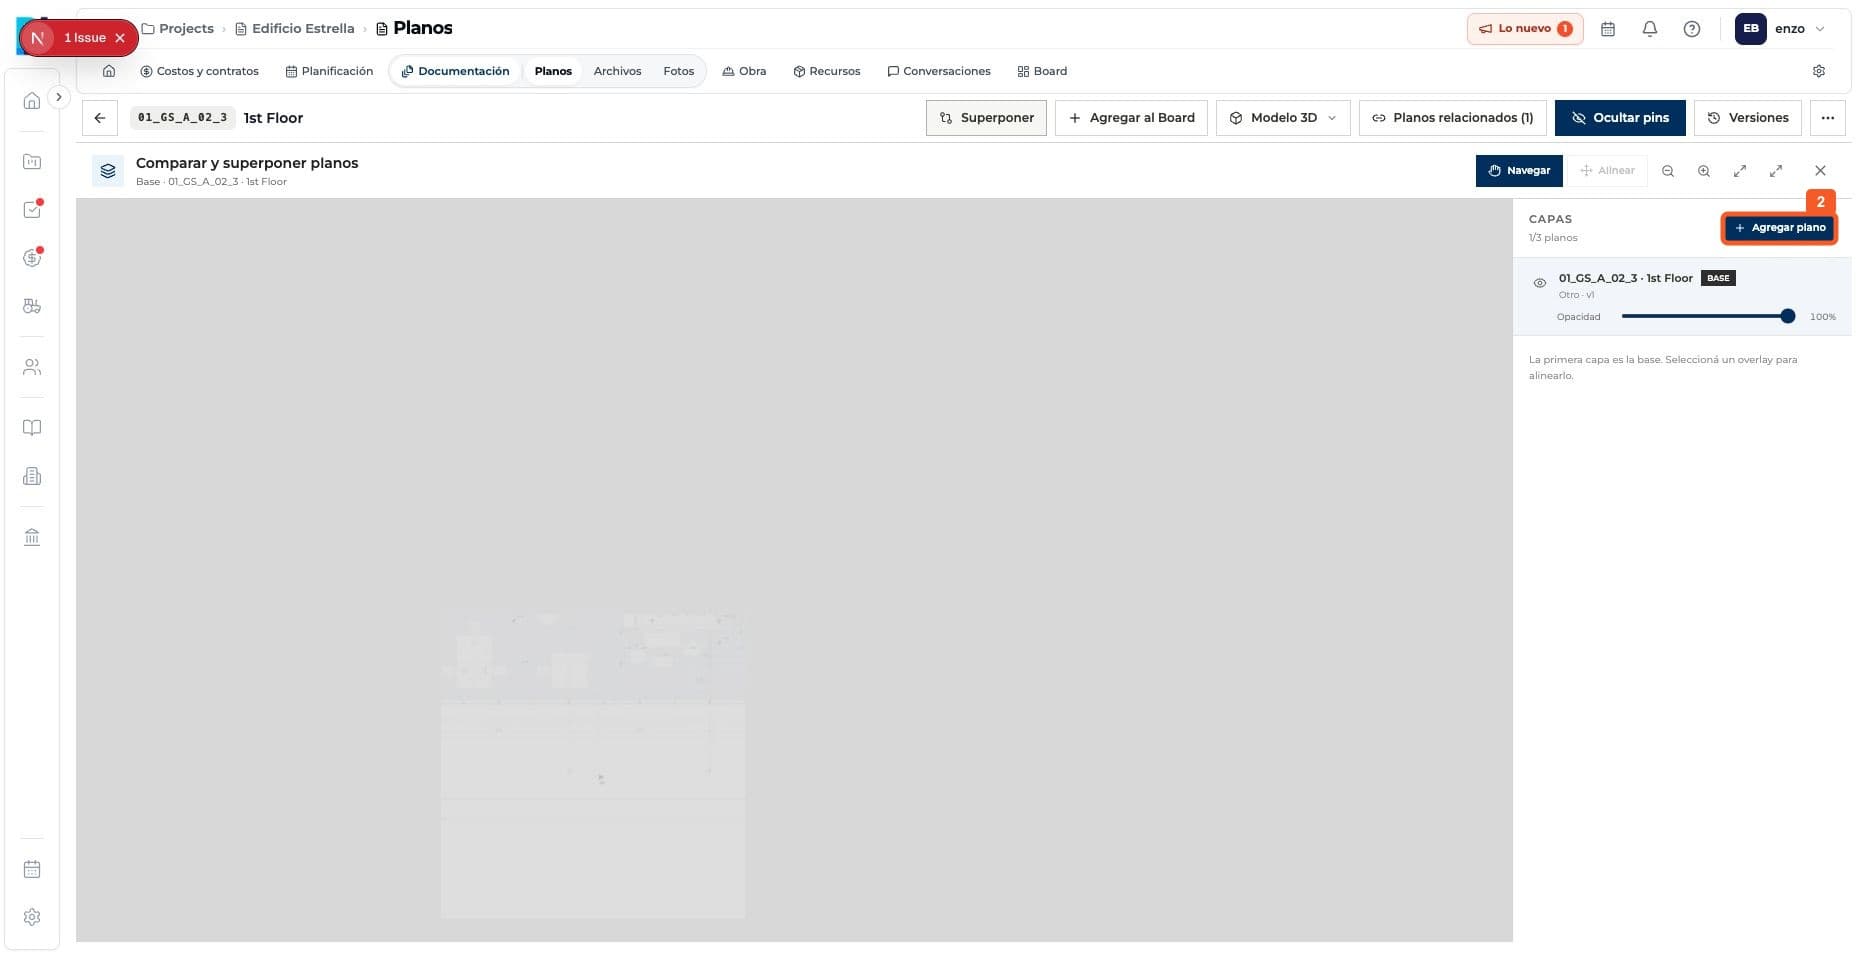Open the sidebar bank building icon
The image size is (1864, 954).
[32, 538]
